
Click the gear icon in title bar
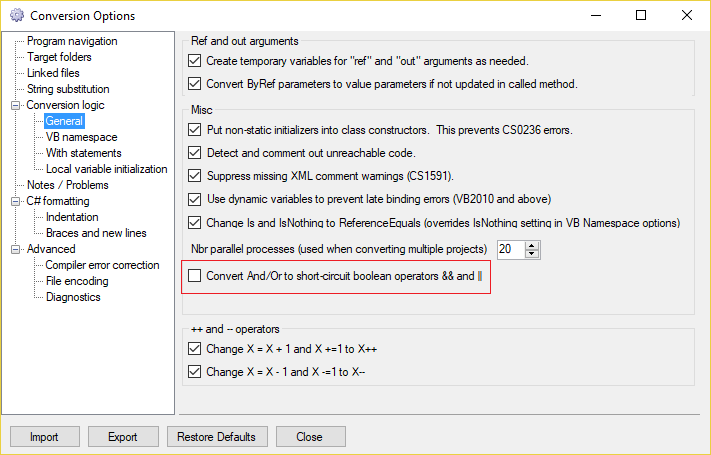pos(17,15)
